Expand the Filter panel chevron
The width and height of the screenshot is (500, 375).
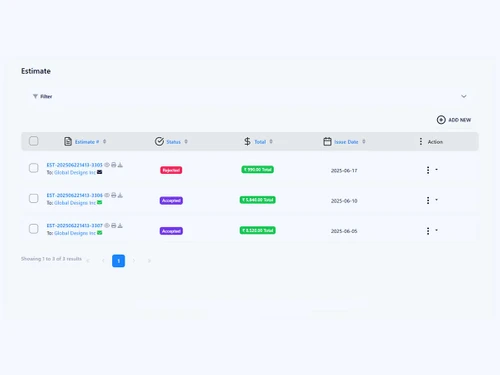[464, 96]
